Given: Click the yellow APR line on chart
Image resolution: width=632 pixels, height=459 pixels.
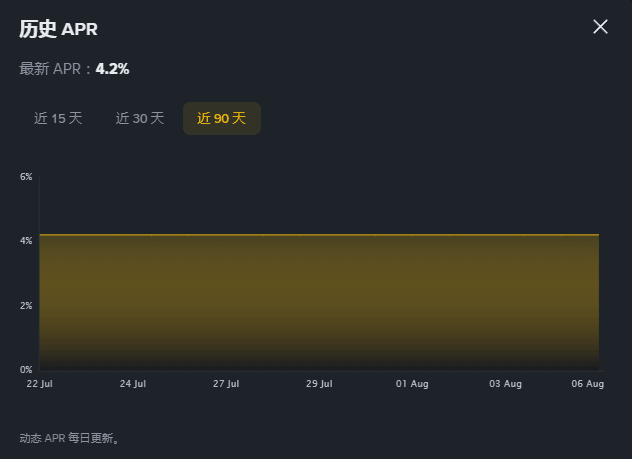Looking at the screenshot, I should [319, 234].
